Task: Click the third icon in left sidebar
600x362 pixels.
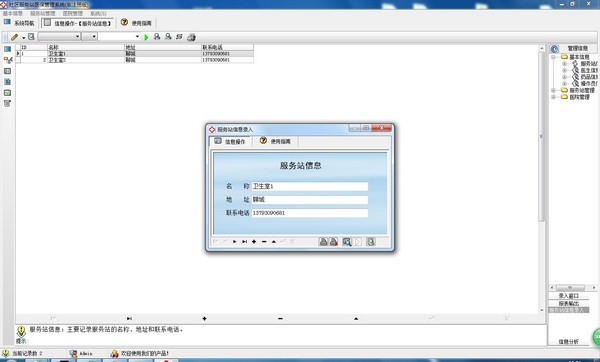Action: (7, 71)
